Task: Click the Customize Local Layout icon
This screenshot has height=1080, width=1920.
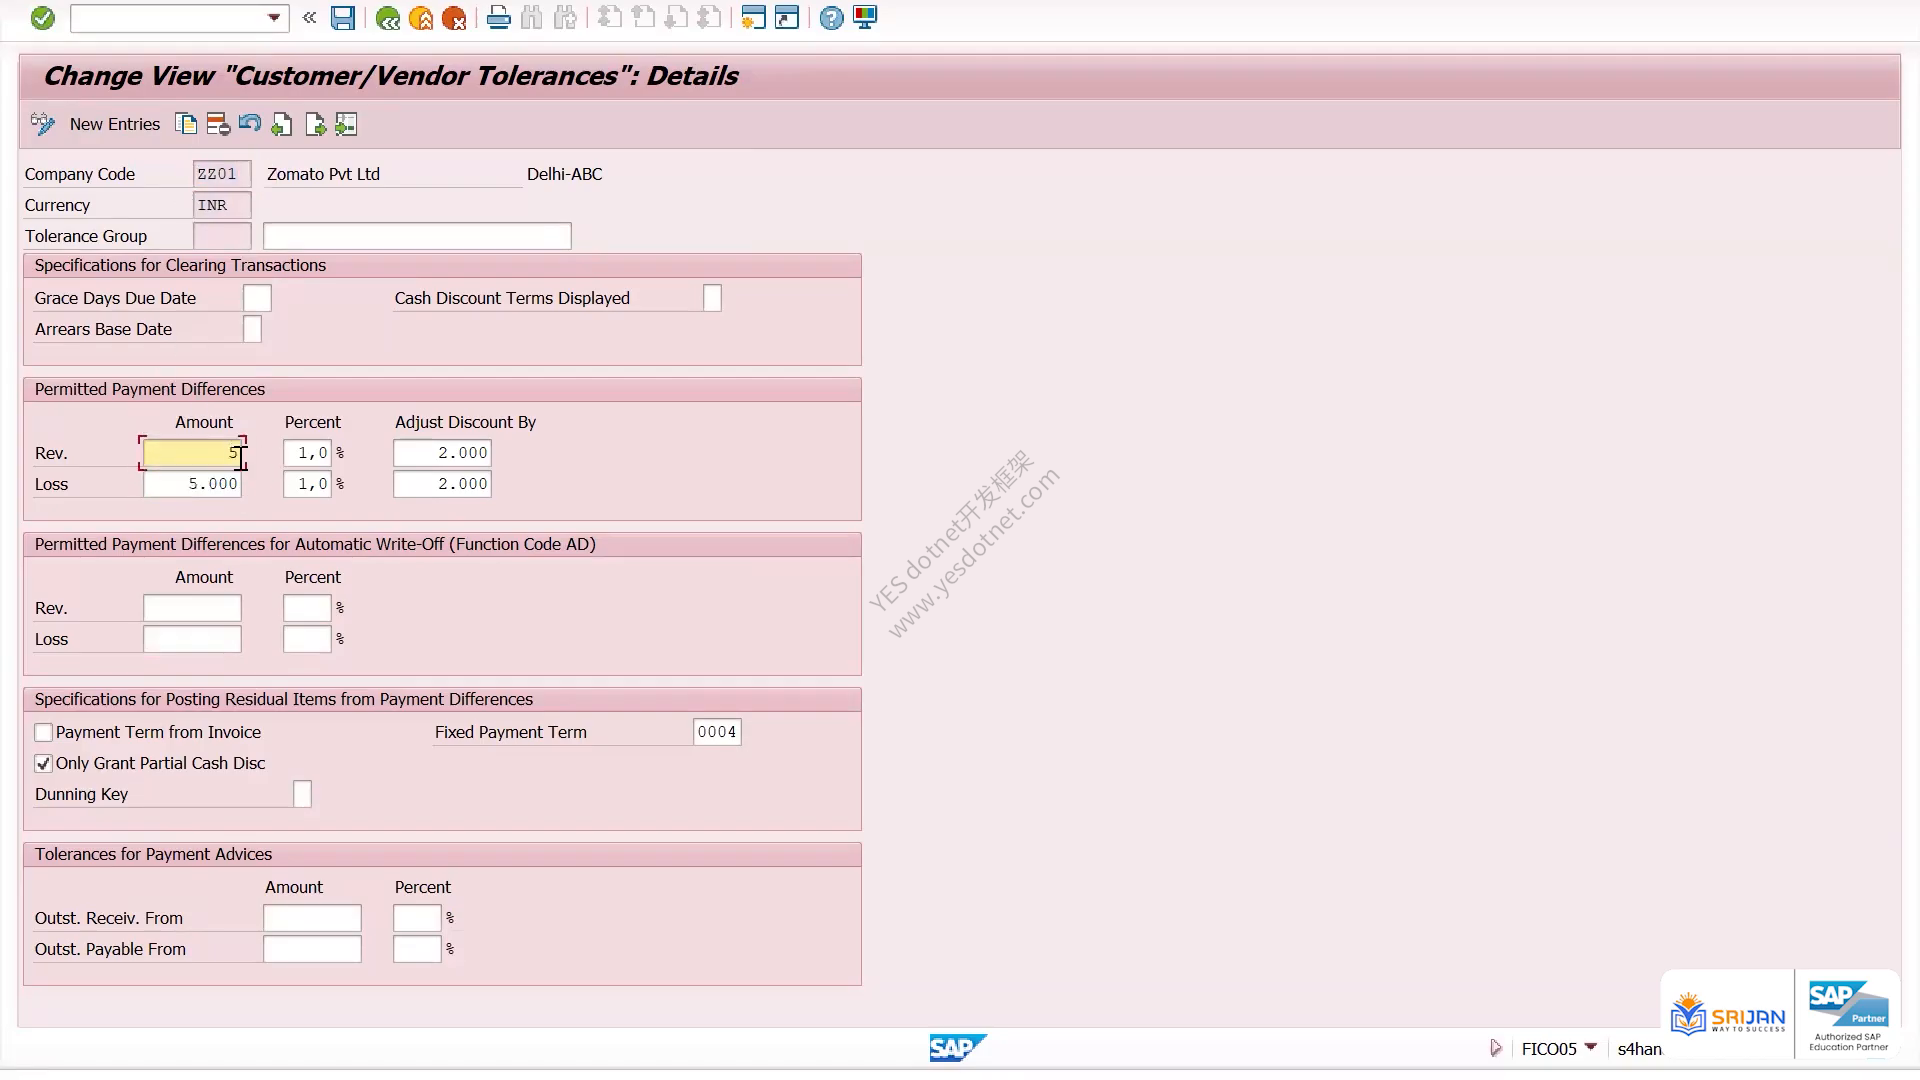Action: tap(865, 18)
